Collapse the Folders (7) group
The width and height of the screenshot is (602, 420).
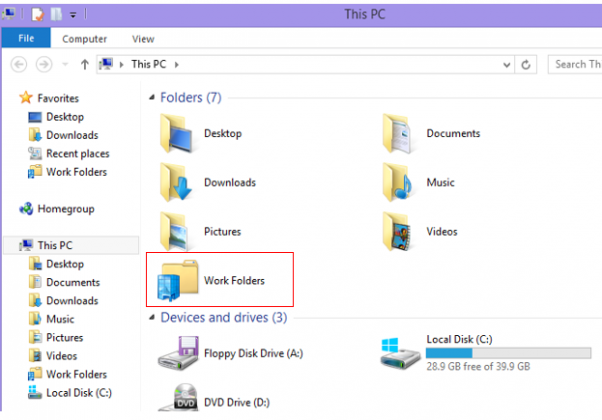pyautogui.click(x=152, y=98)
